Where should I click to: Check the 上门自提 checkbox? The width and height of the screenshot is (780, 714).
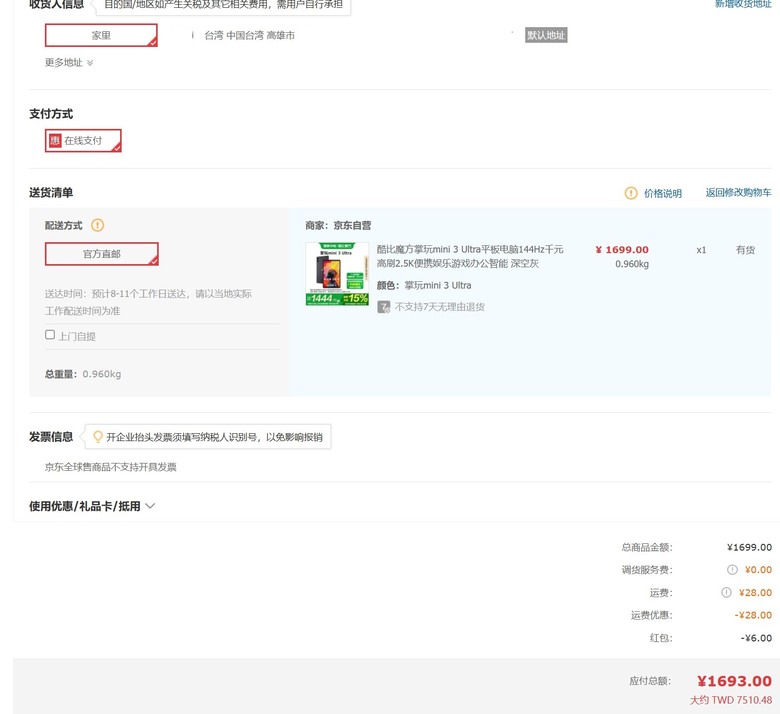[x=50, y=335]
